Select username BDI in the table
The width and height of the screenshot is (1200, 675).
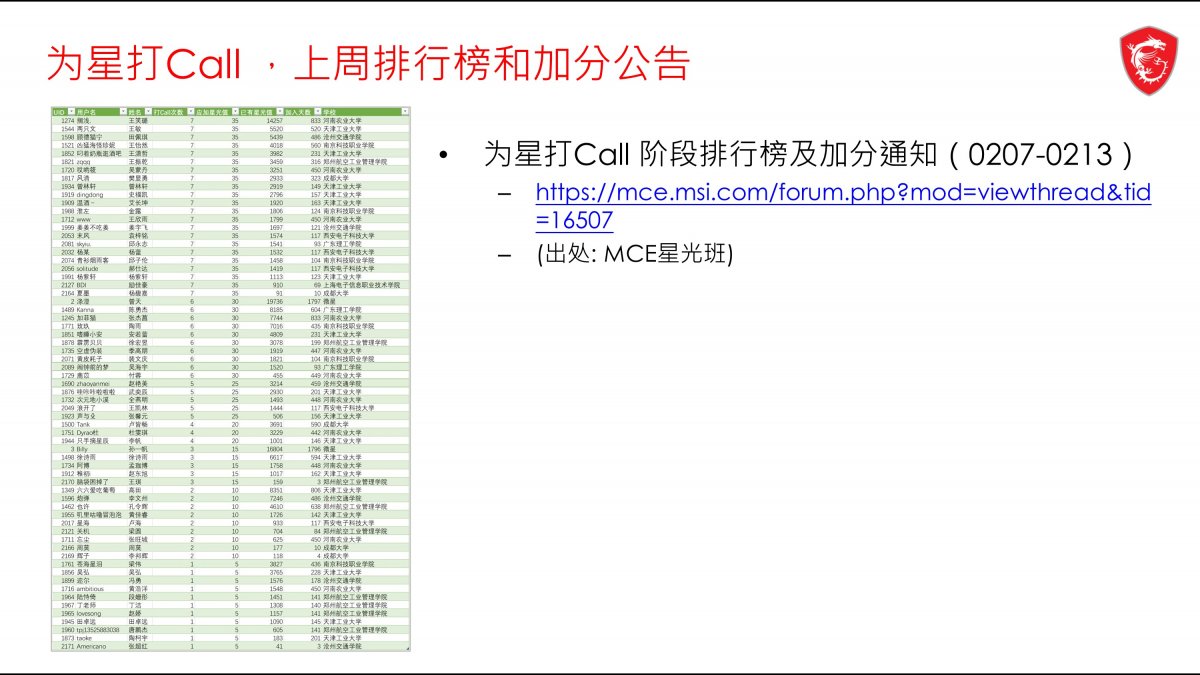[82, 285]
